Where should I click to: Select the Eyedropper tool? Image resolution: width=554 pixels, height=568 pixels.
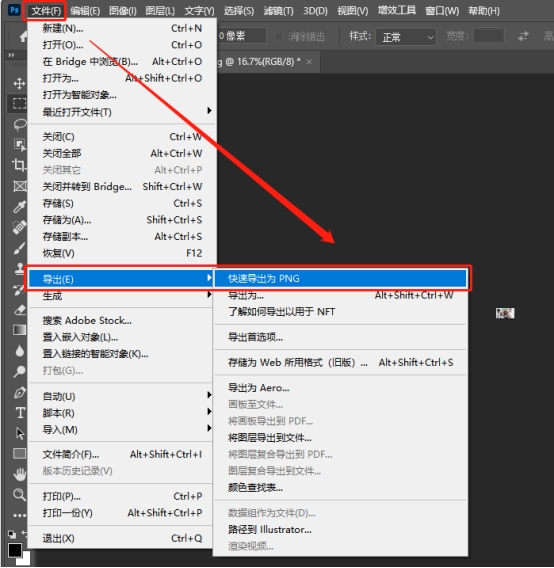click(x=19, y=206)
